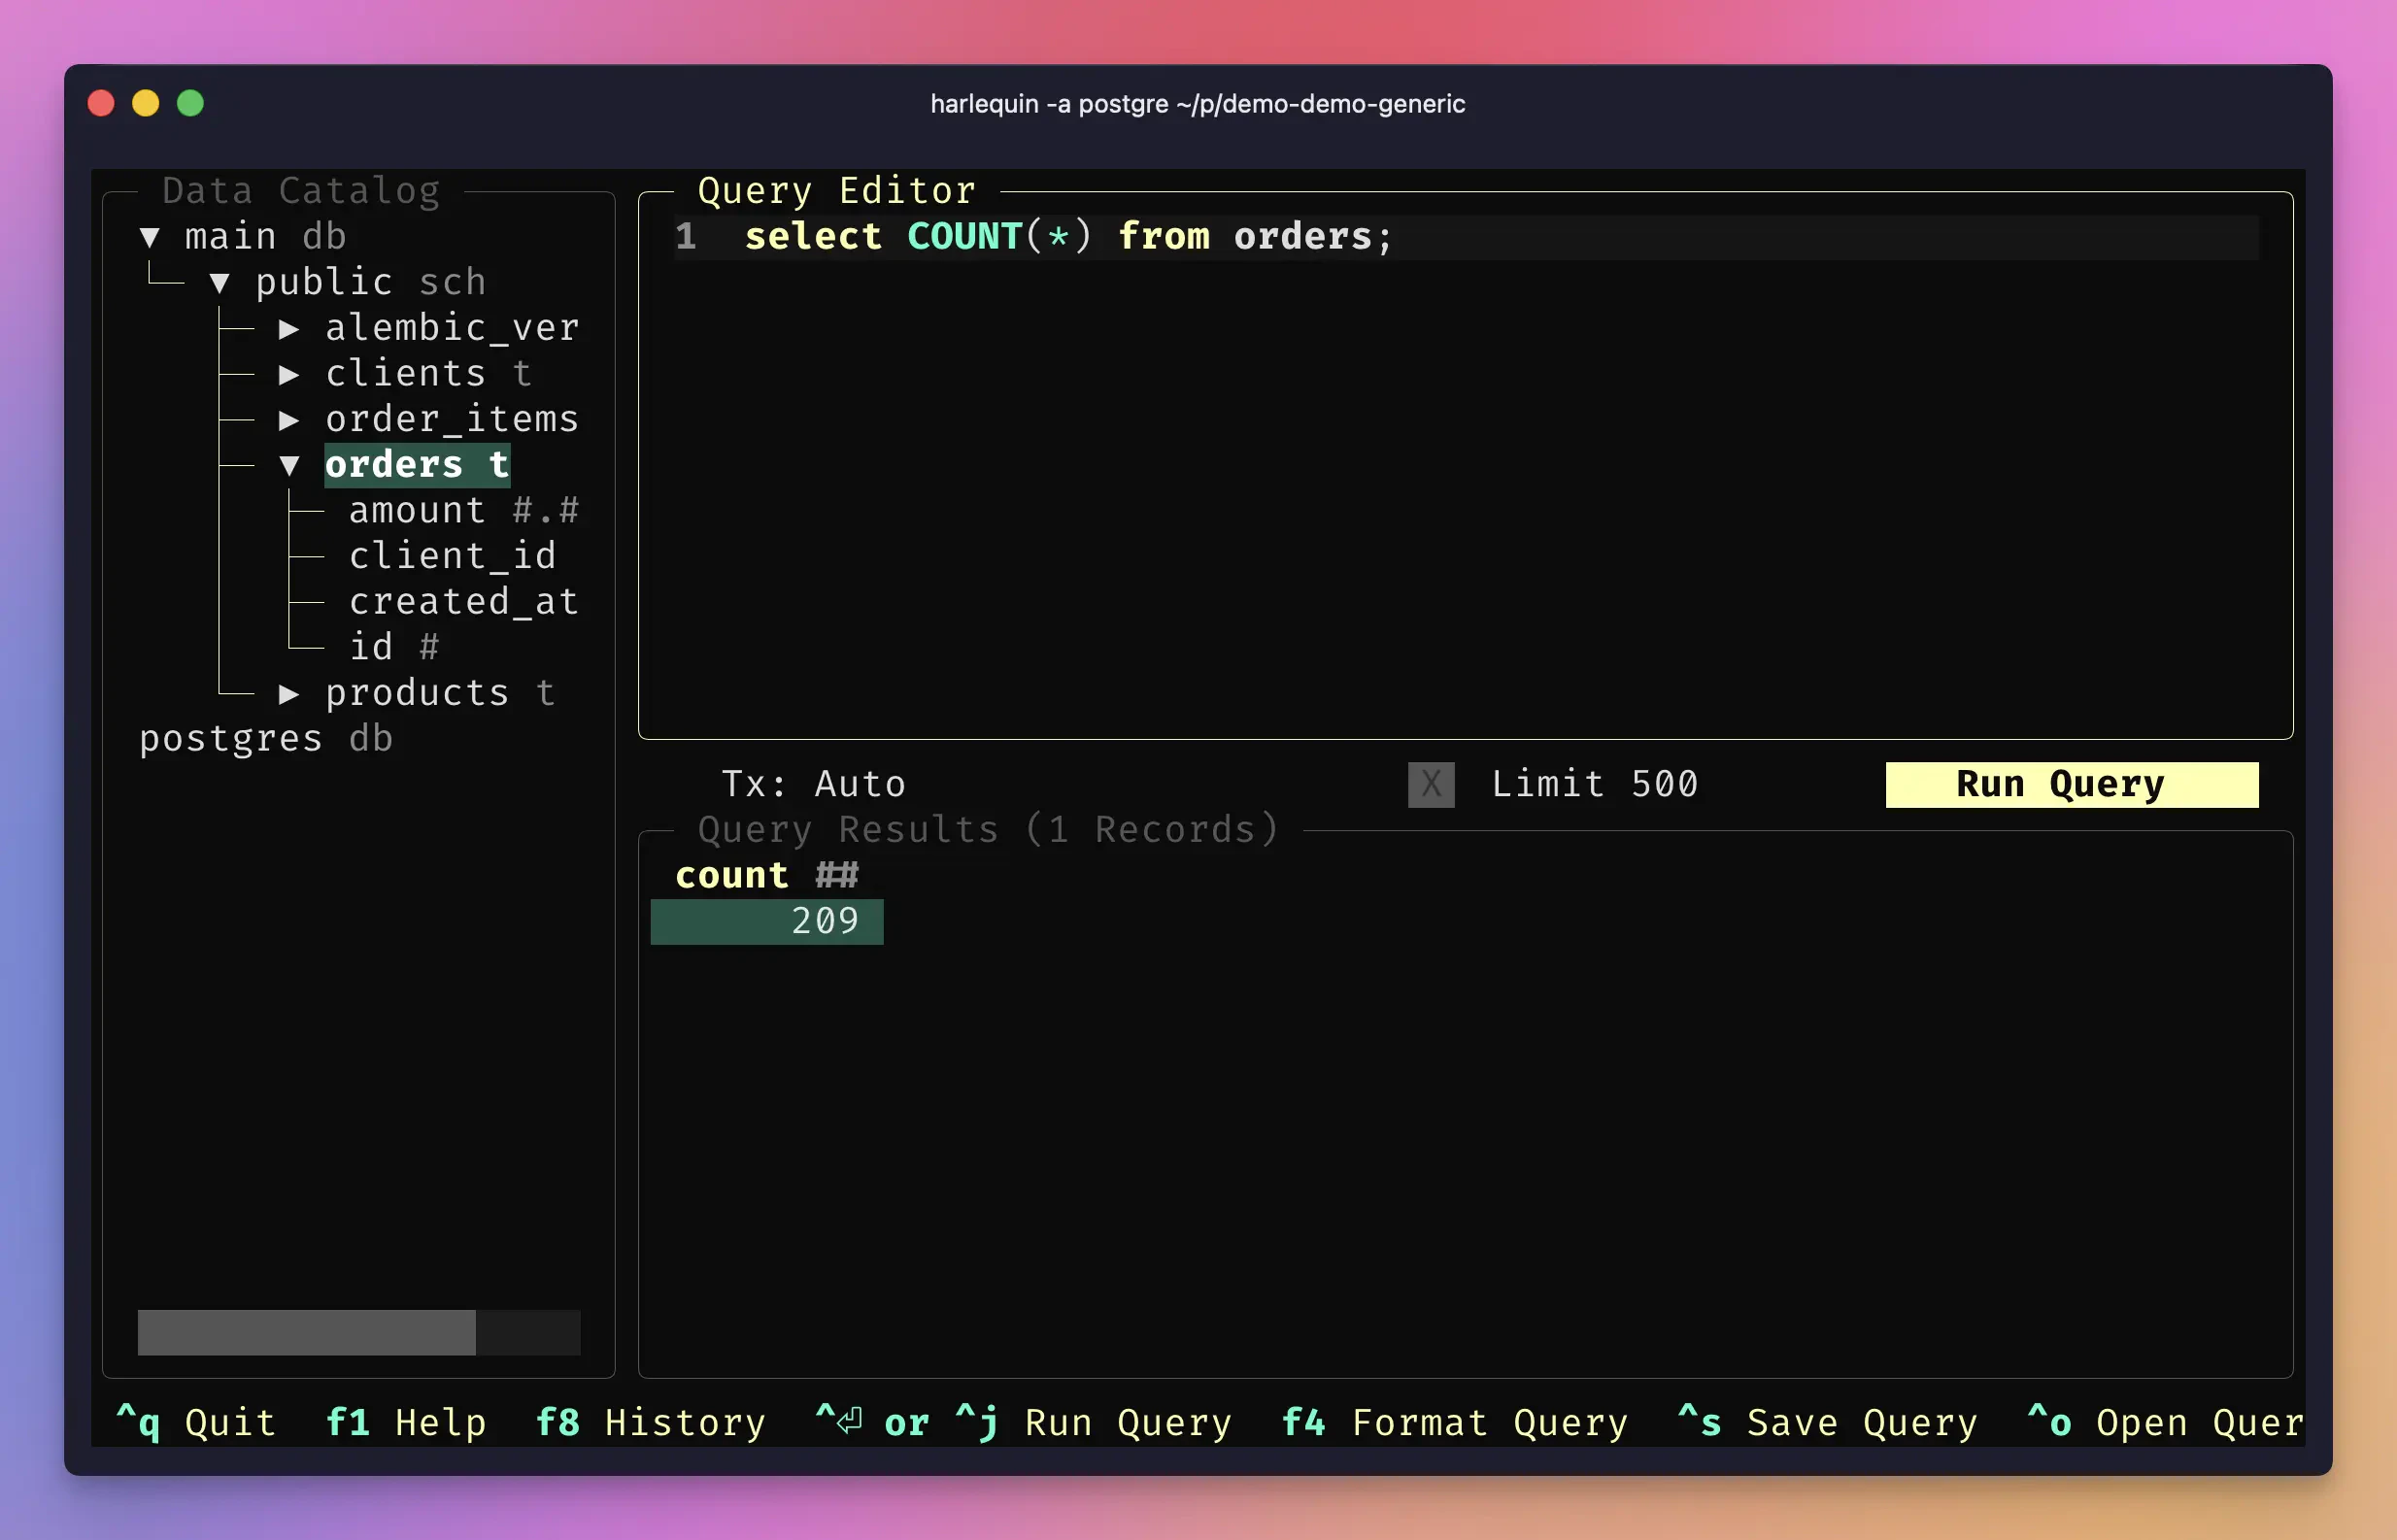Viewport: 2397px width, 1540px height.
Task: Select the postgres db entry
Action: pyautogui.click(x=265, y=739)
